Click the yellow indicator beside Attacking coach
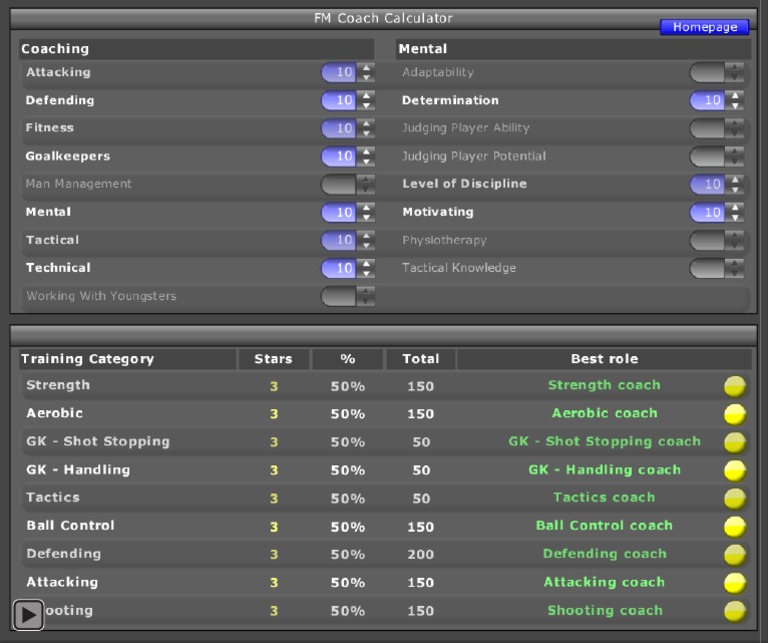Viewport: 768px width, 643px height. click(x=735, y=582)
